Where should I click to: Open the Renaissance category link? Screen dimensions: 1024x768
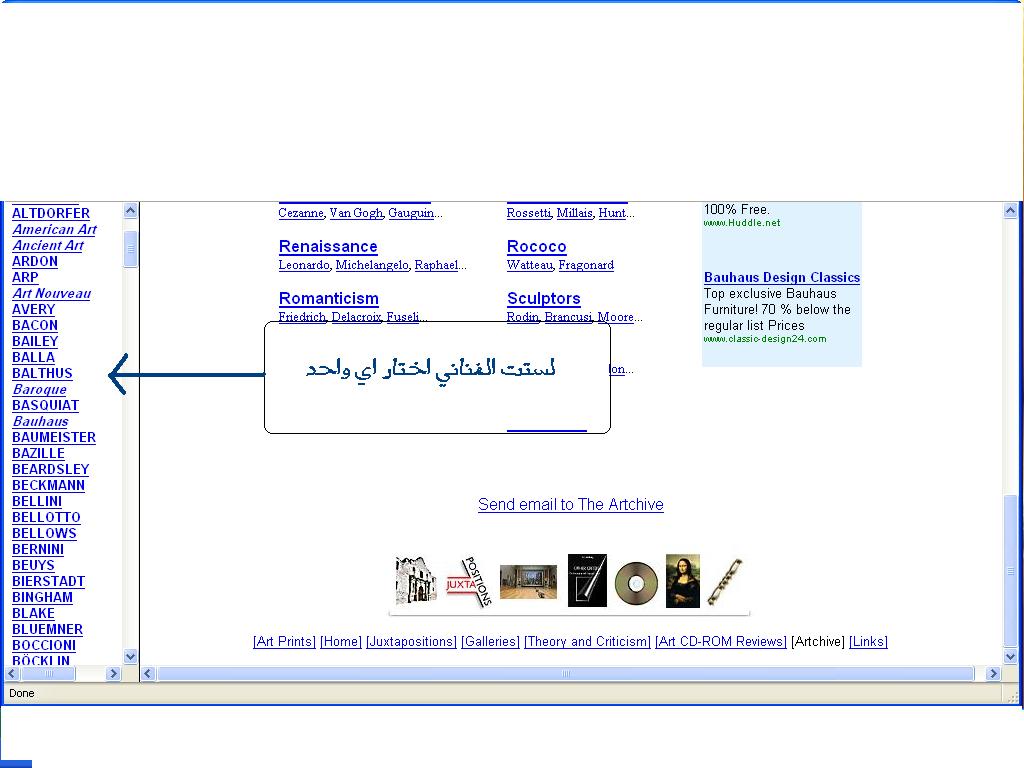point(328,247)
